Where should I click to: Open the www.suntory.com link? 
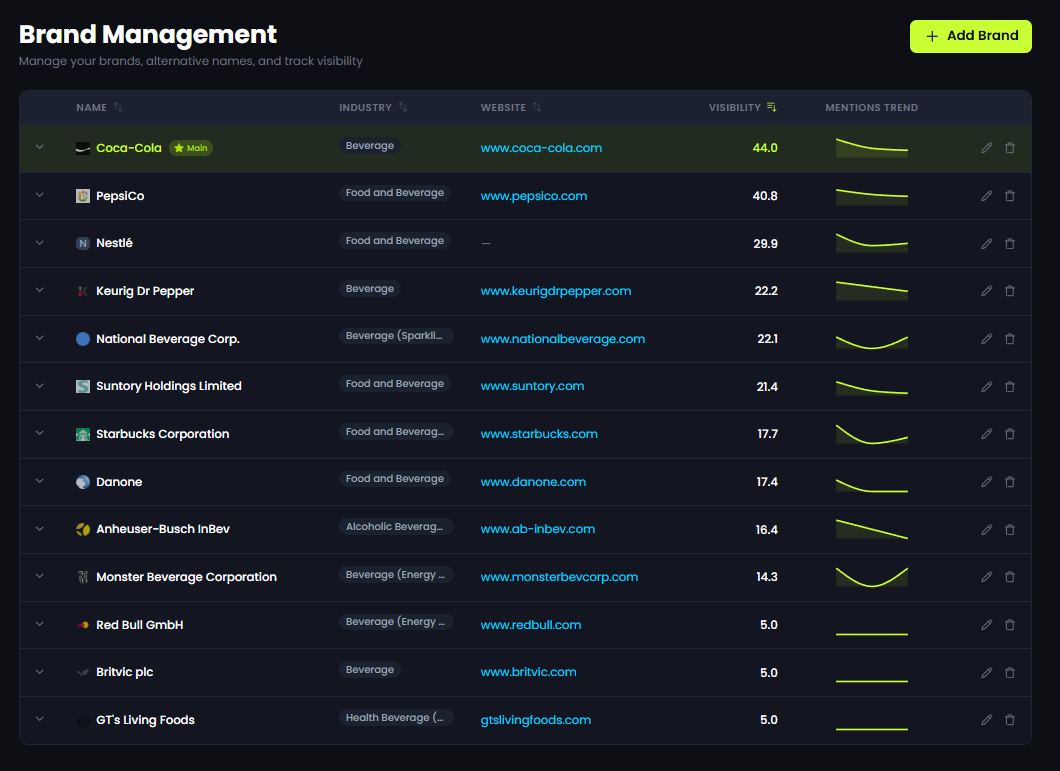532,386
